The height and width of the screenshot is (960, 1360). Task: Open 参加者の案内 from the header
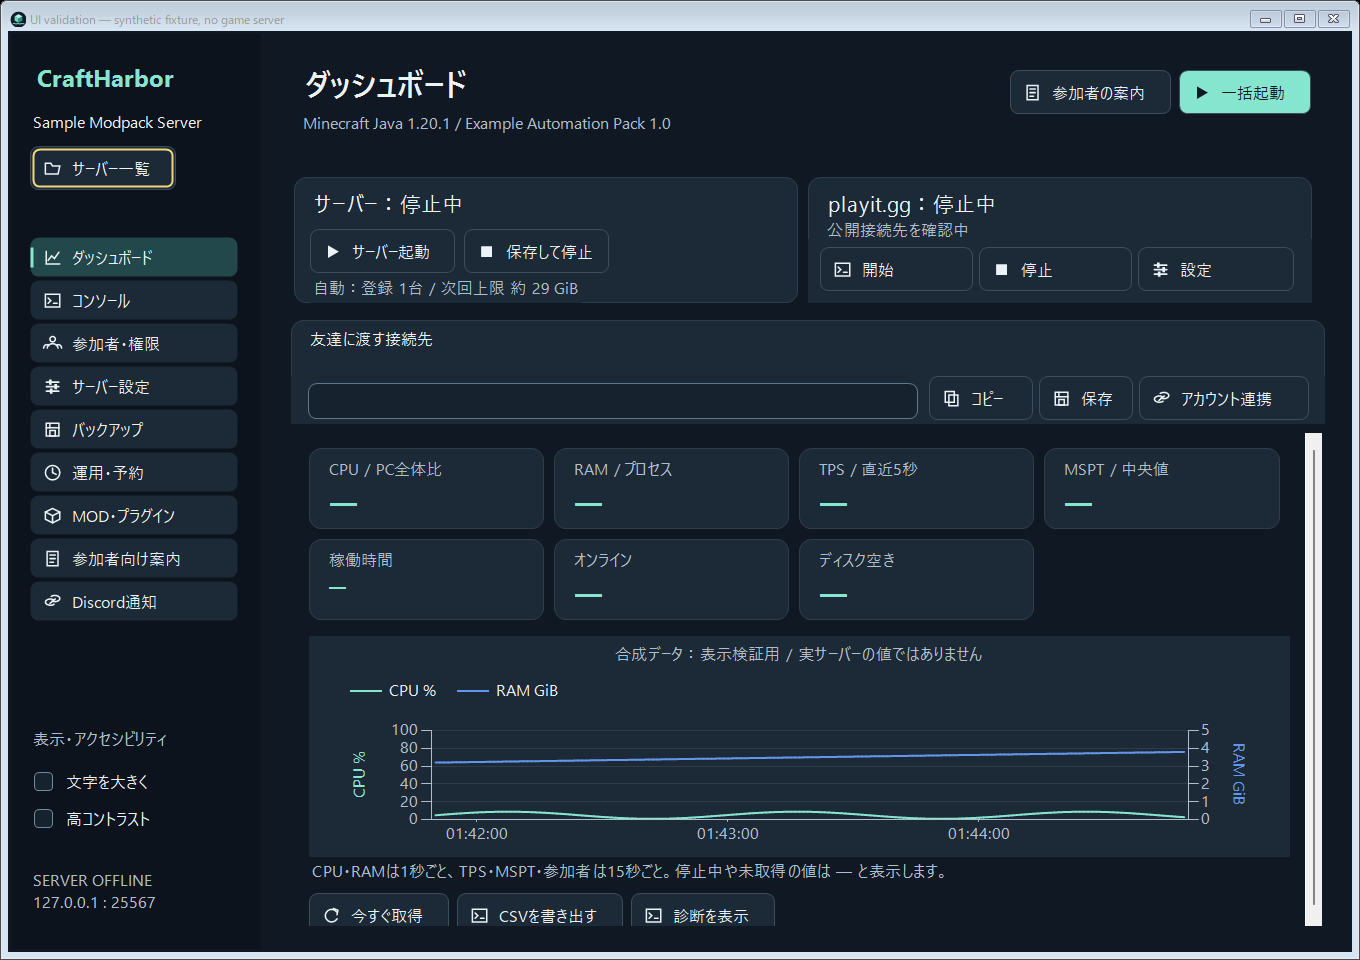1090,92
